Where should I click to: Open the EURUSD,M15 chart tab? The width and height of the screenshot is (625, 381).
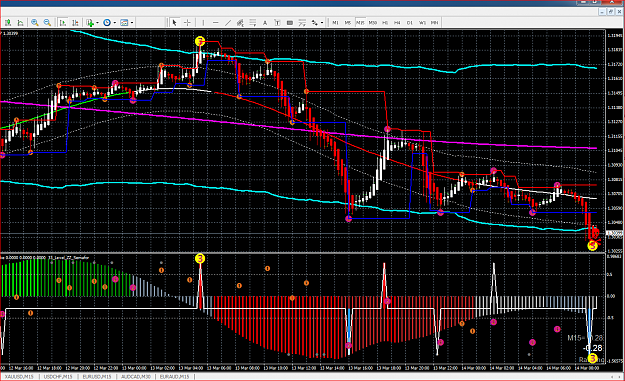coord(96,377)
